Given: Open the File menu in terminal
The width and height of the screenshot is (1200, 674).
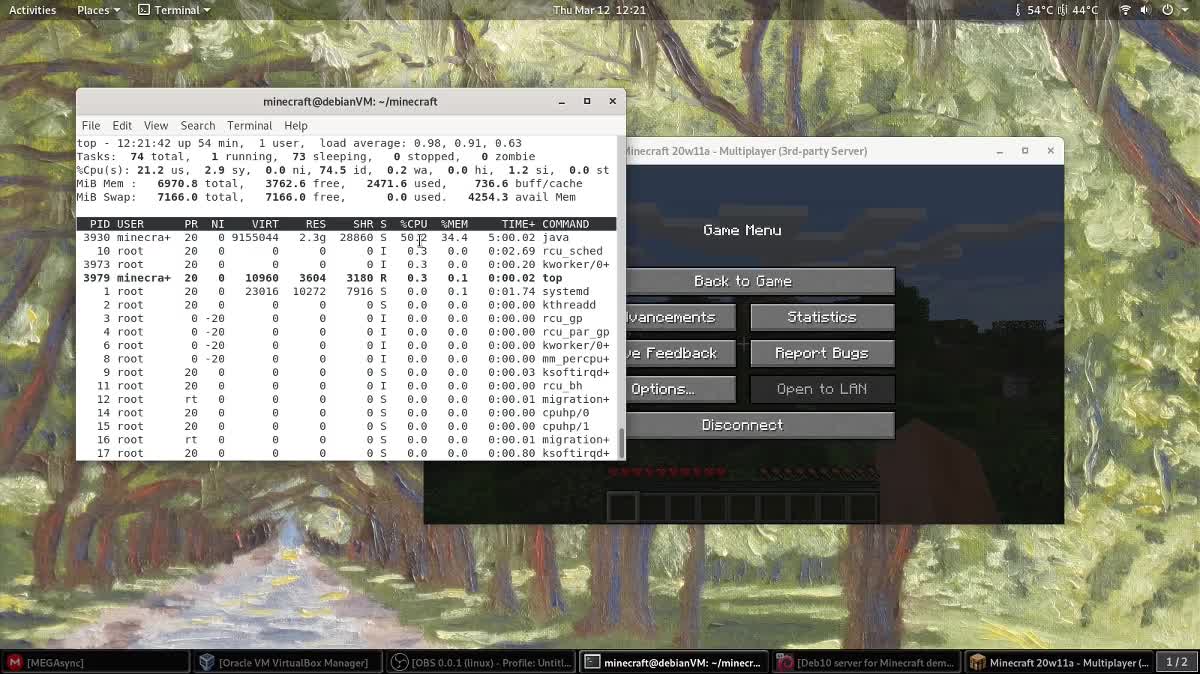Looking at the screenshot, I should 91,125.
